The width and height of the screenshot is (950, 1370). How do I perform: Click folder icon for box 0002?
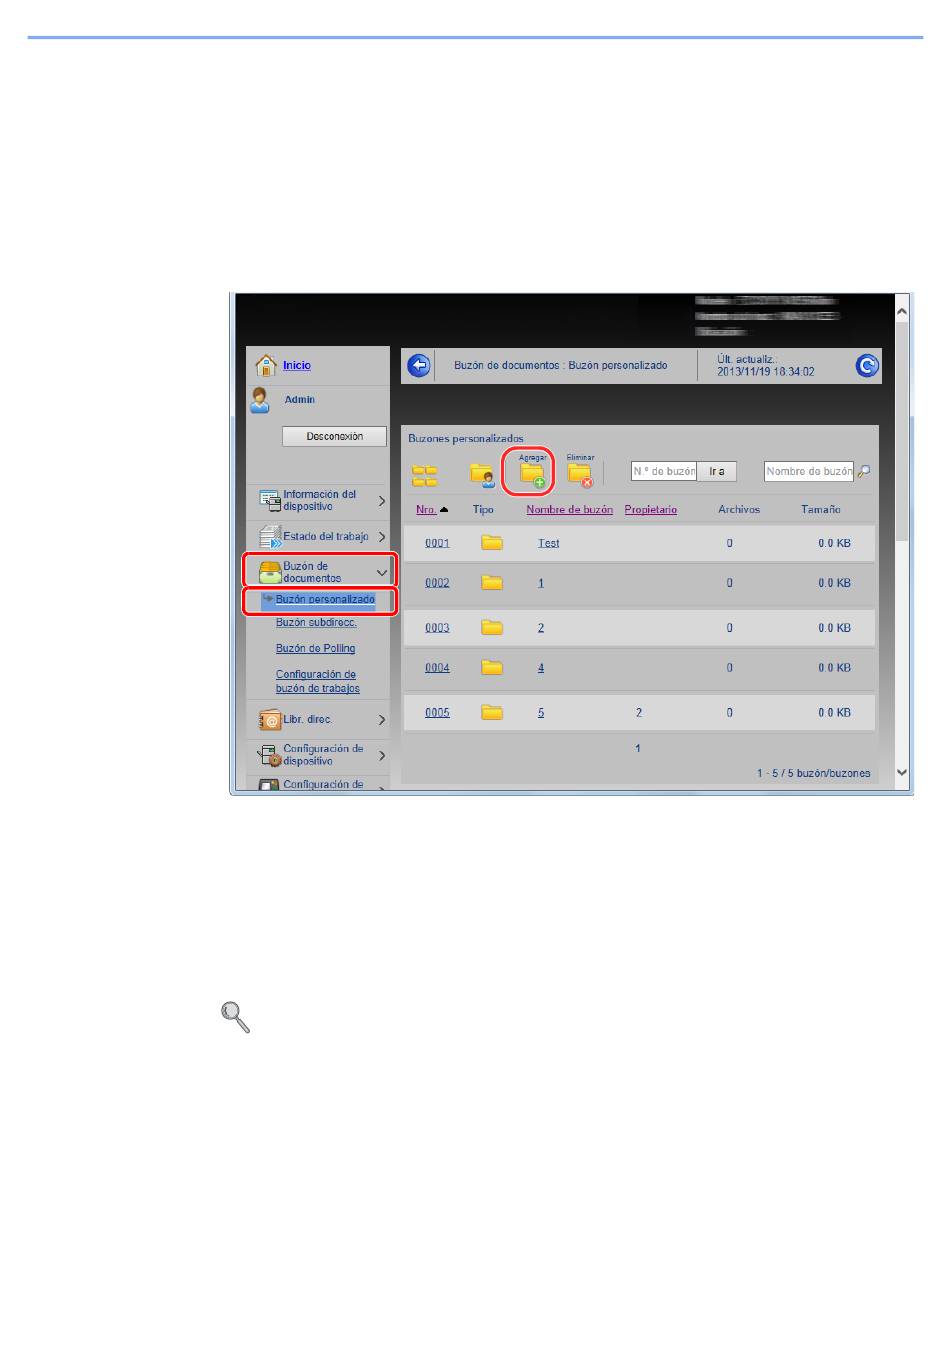click(491, 583)
